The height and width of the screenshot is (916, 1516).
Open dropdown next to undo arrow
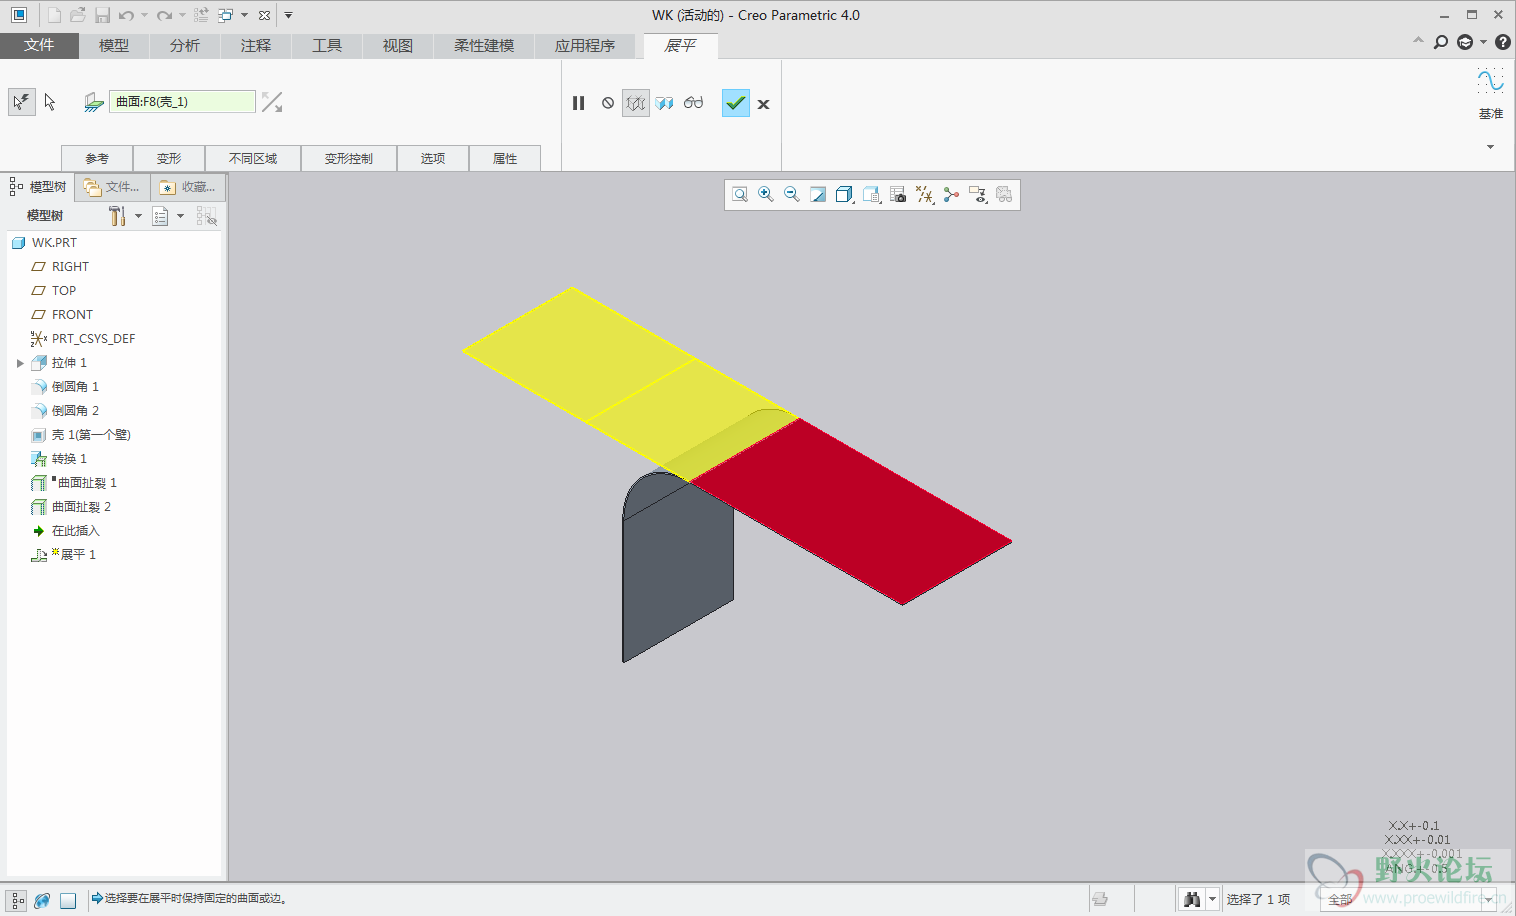[x=144, y=15]
